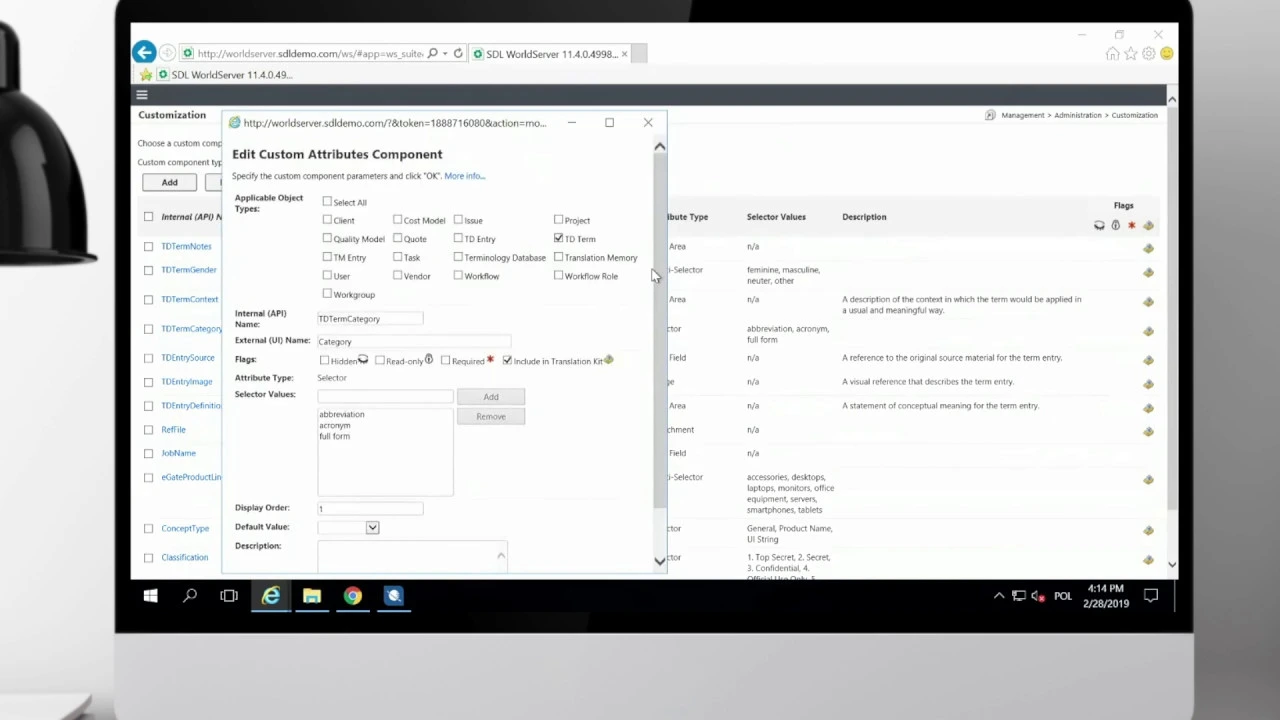Open File Explorer from the taskbar
This screenshot has width=1280, height=720.
point(312,596)
